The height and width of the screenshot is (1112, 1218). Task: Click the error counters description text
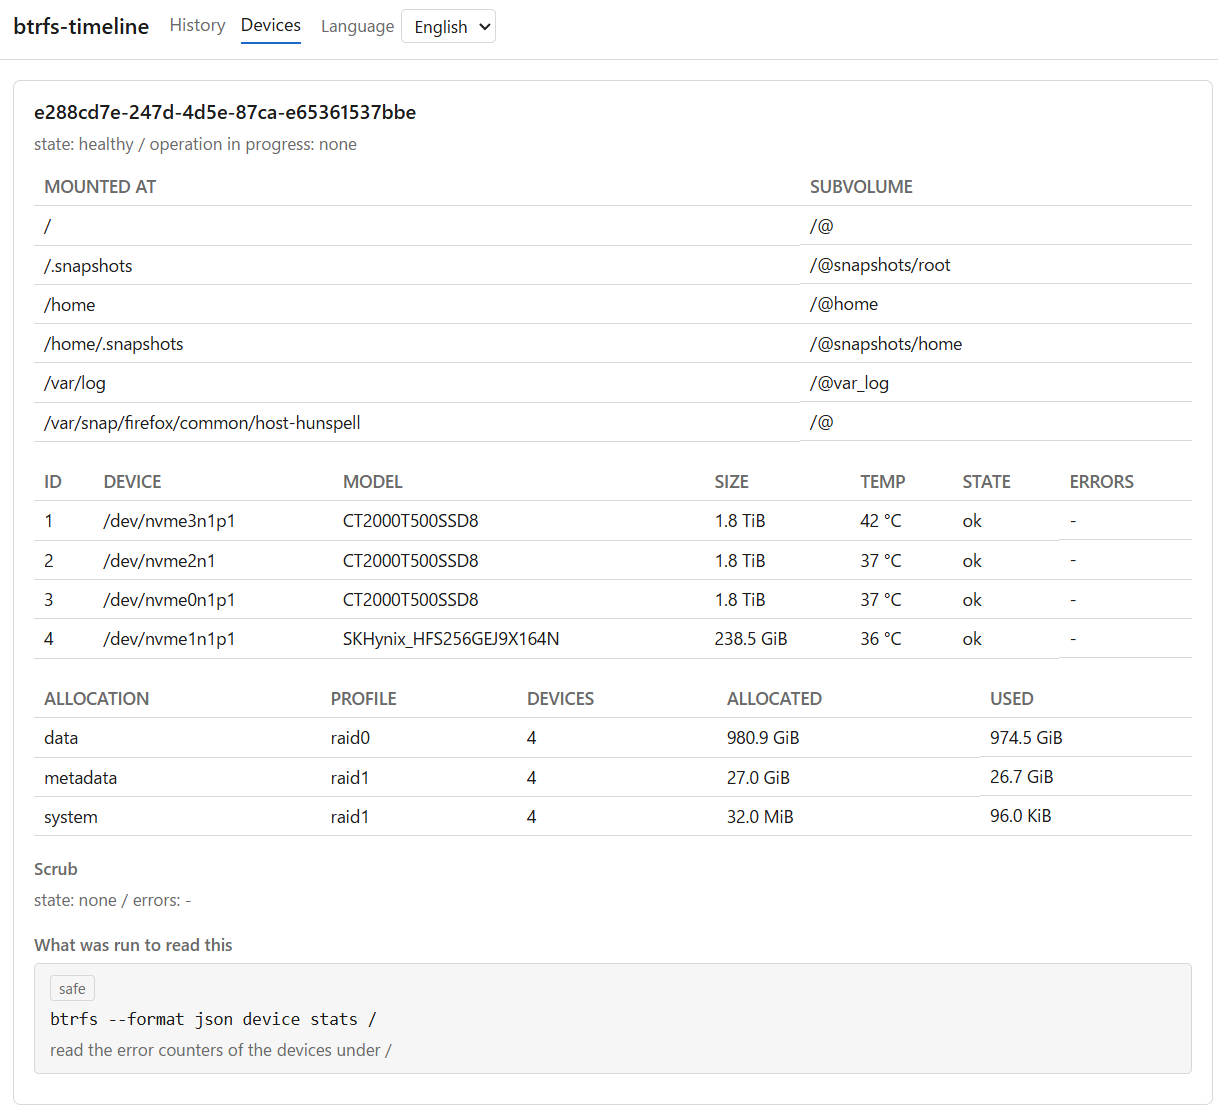(x=221, y=1050)
